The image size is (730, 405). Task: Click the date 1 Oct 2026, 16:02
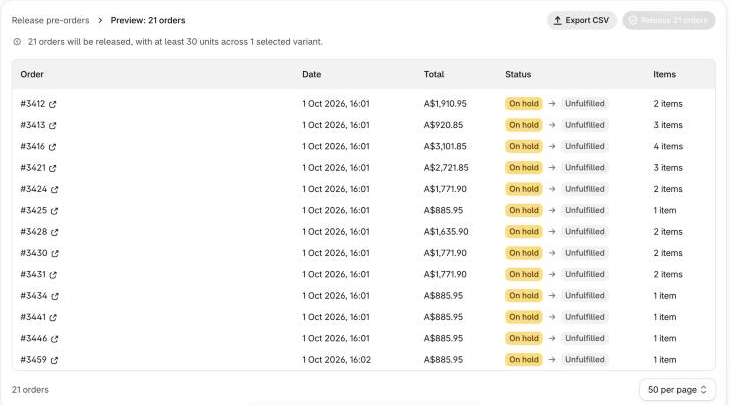337,360
